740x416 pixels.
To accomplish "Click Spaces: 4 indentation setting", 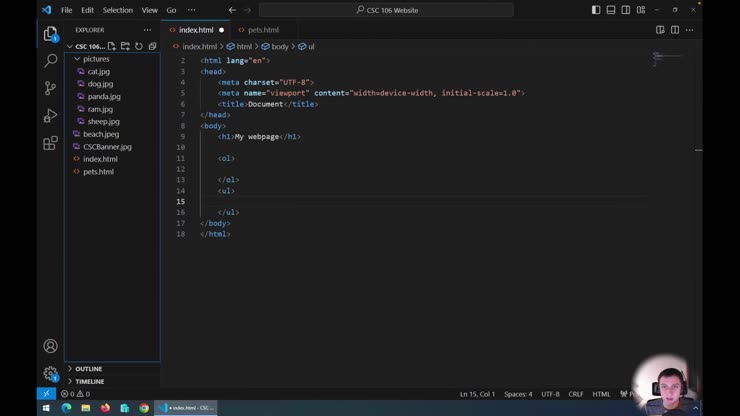I will point(518,394).
